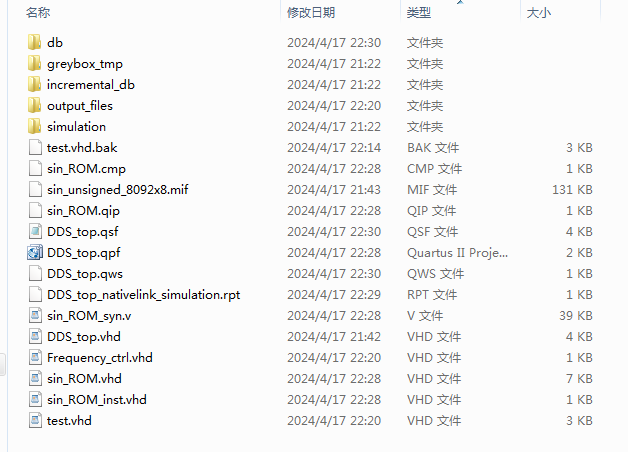Click the greybox_tmp folder icon
This screenshot has height=452, width=628.
point(34,63)
